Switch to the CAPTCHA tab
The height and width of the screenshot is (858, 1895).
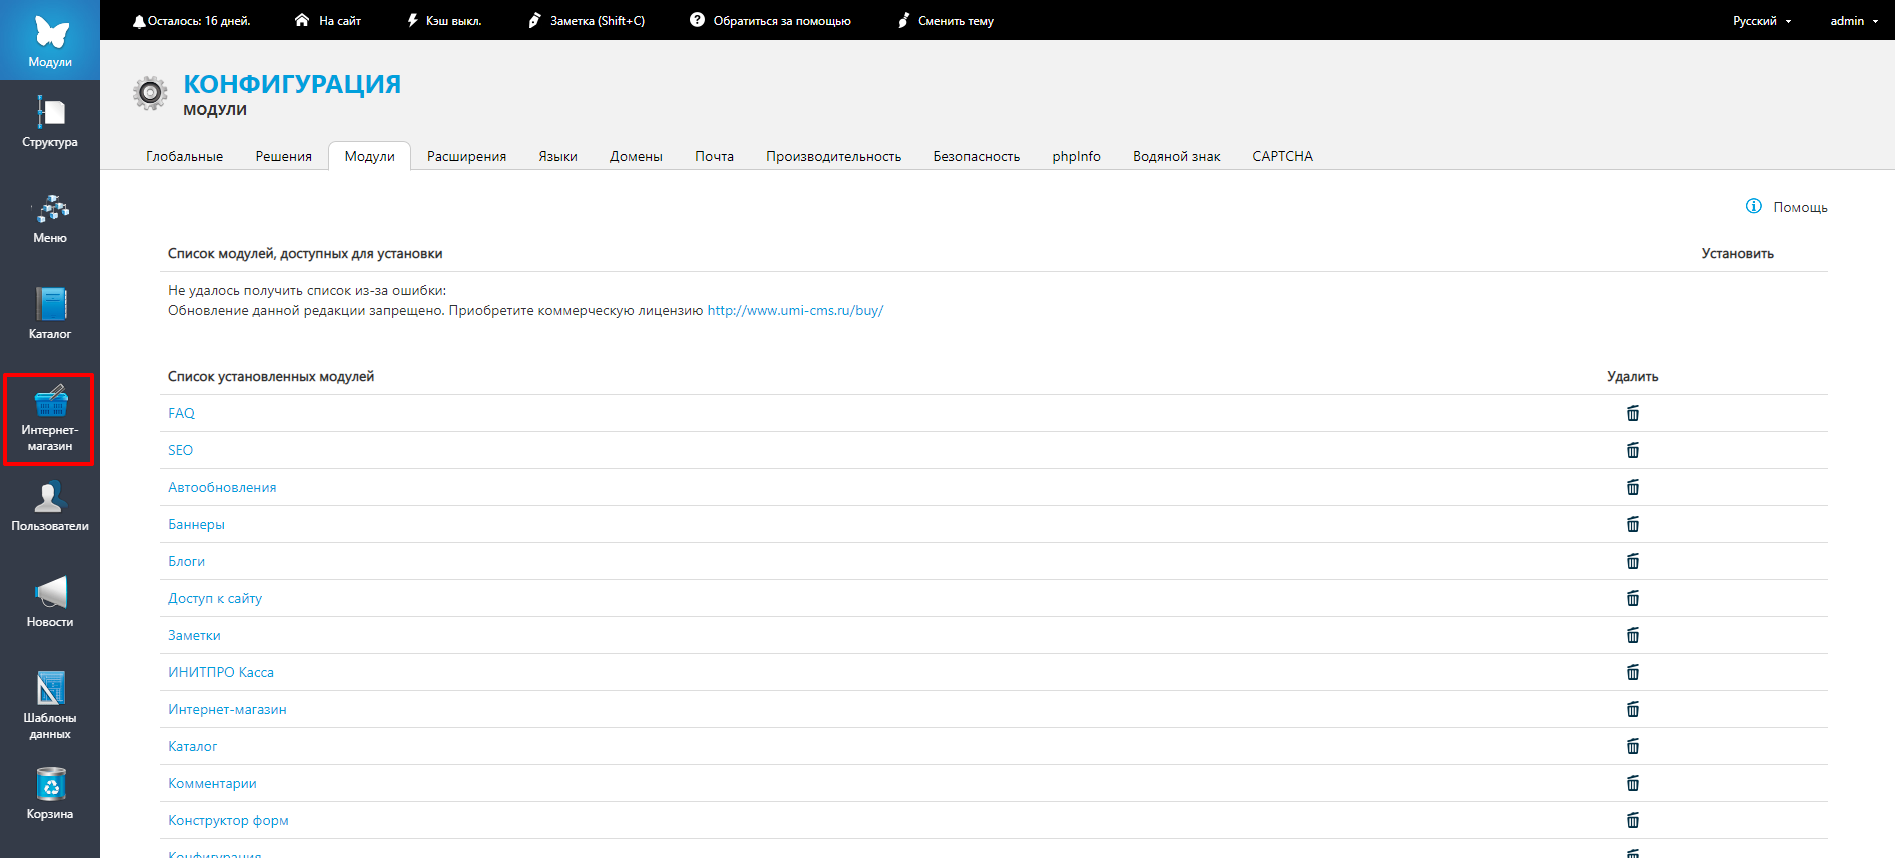coord(1283,156)
